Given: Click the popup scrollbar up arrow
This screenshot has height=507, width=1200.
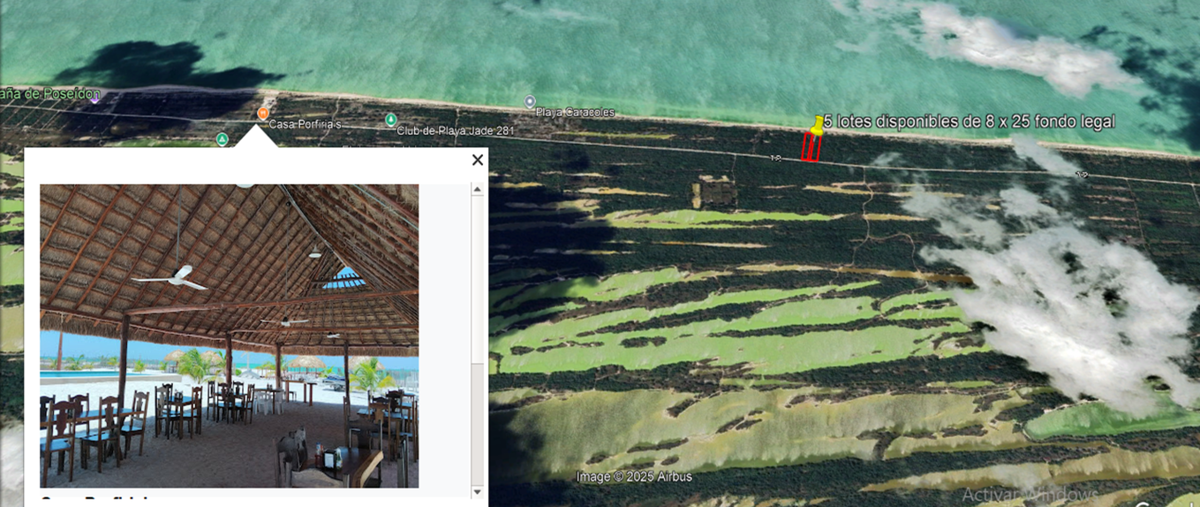Looking at the screenshot, I should [477, 190].
